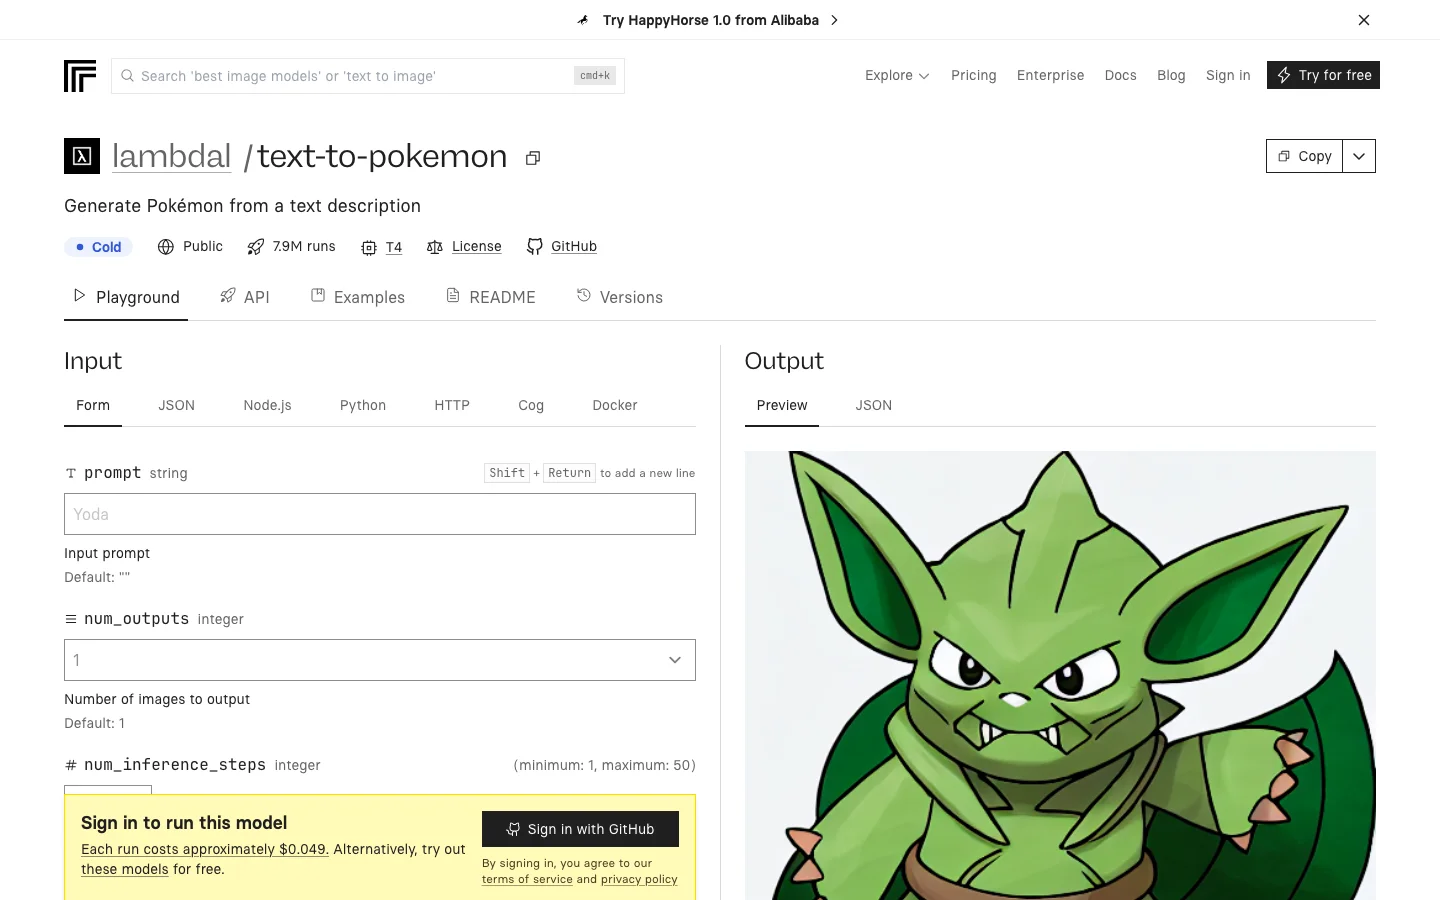Image resolution: width=1440 pixels, height=900 pixels.
Task: Click Sign in in header
Action: point(1228,76)
